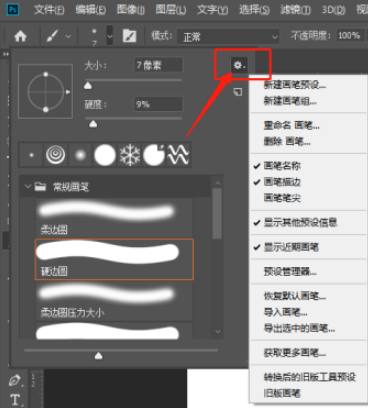Open brush preset picker arrow next to size 7
Viewport: 368px width, 408px height.
click(x=109, y=36)
